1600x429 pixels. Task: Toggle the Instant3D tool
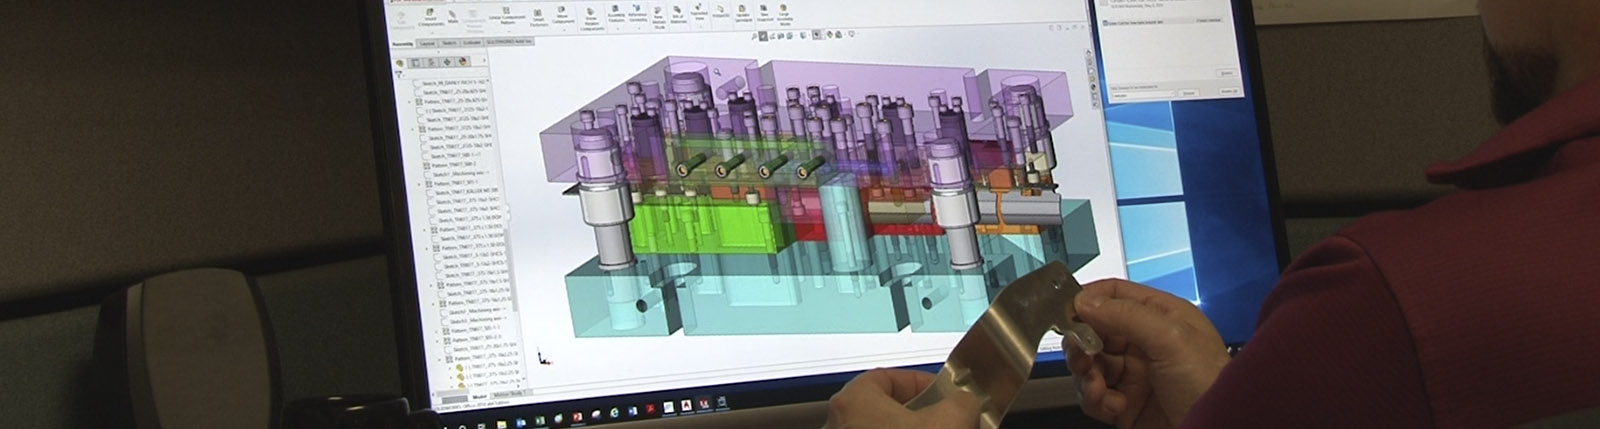pyautogui.click(x=723, y=13)
